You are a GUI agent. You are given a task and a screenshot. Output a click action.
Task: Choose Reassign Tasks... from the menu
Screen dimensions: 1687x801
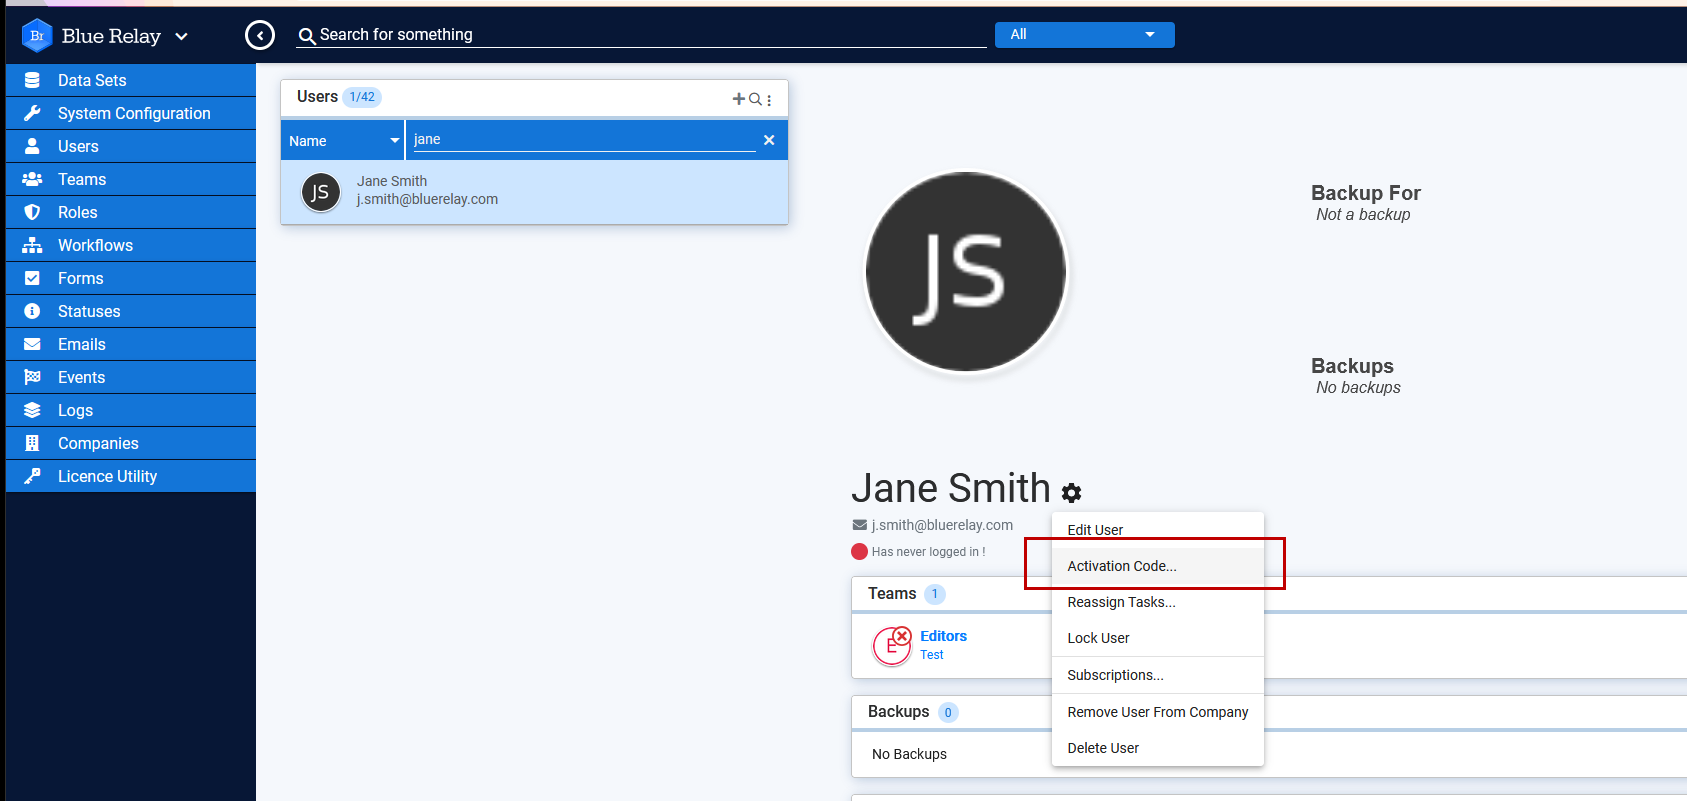1158,602
